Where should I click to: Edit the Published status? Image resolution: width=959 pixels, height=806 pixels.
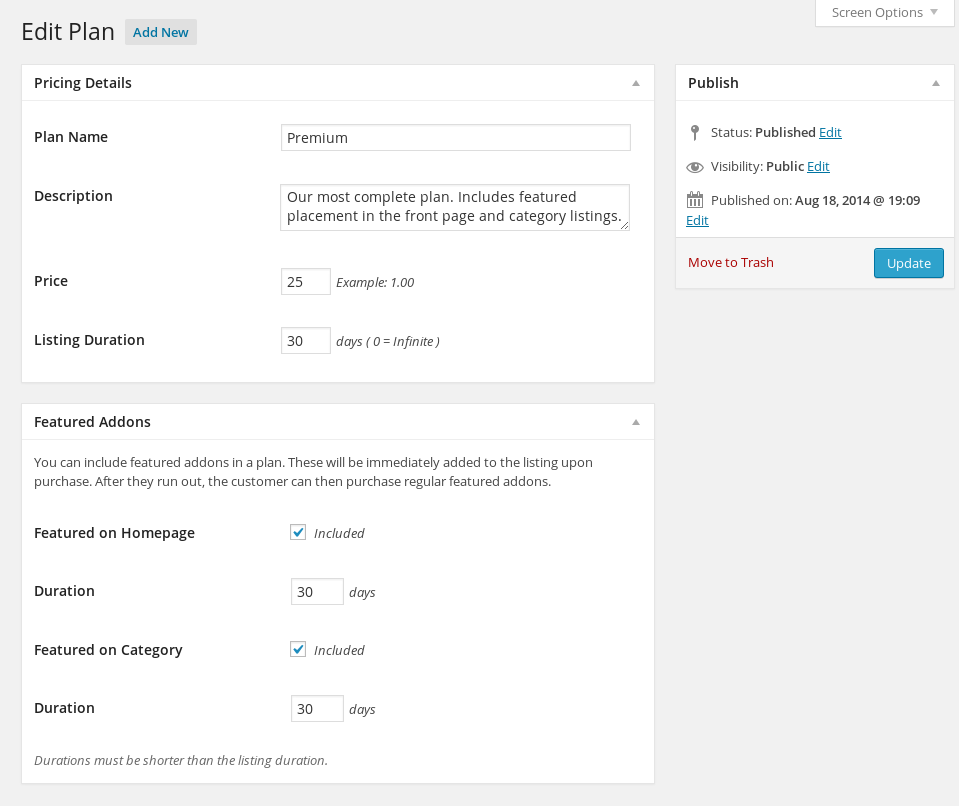point(830,132)
